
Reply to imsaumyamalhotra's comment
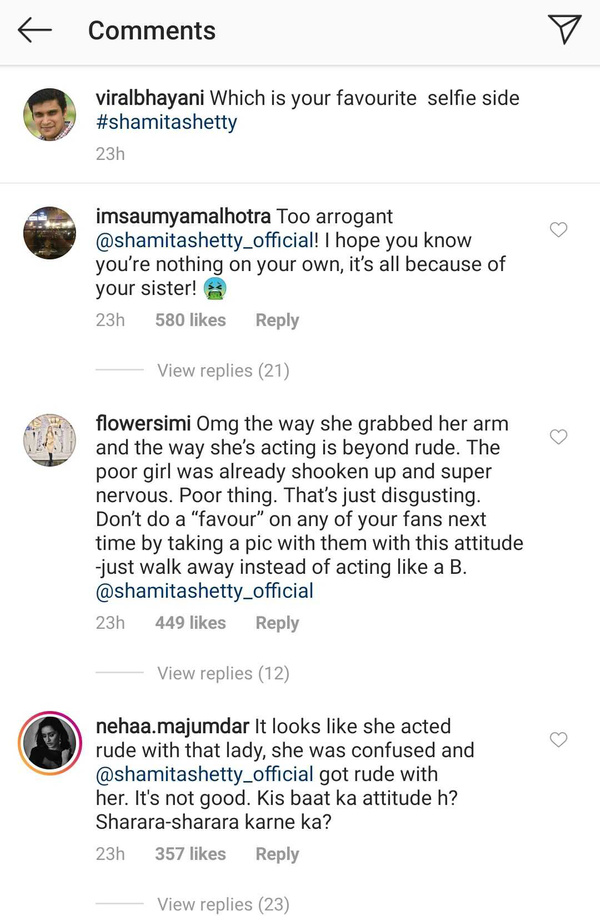click(277, 321)
